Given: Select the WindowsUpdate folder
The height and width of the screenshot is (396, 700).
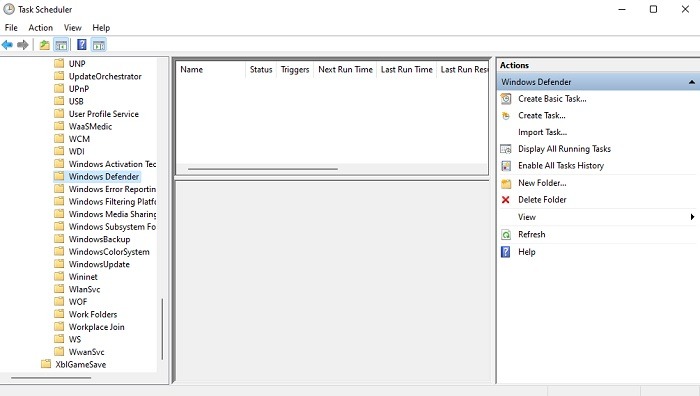Looking at the screenshot, I should (x=99, y=264).
